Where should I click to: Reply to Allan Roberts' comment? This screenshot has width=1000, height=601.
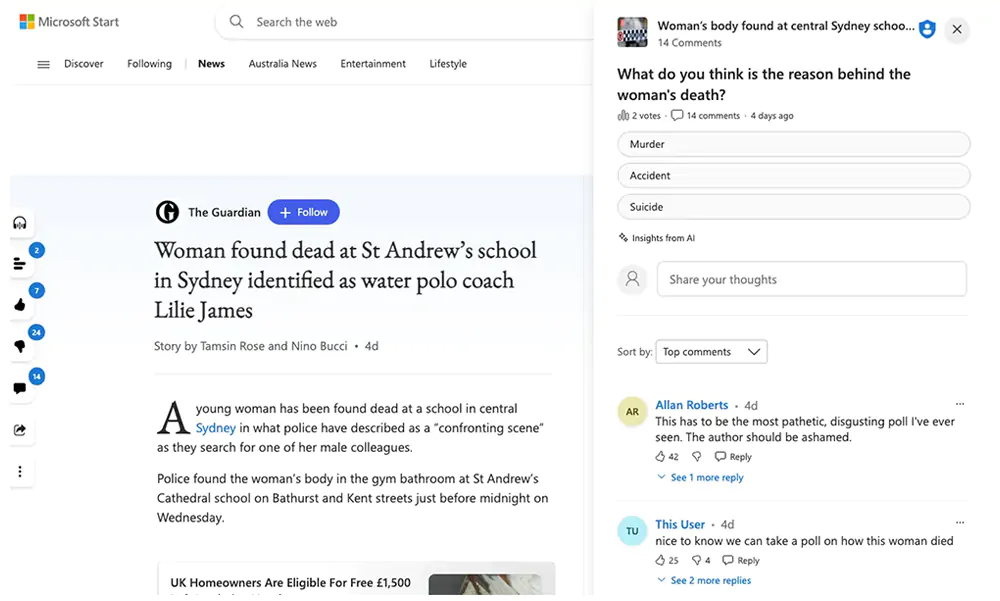pos(733,457)
